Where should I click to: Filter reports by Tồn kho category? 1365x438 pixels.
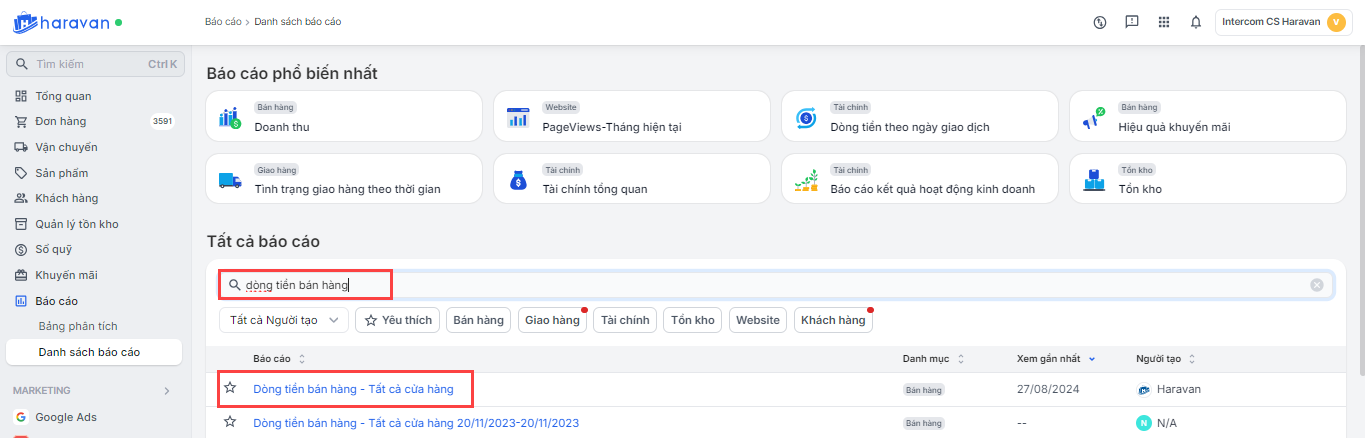[x=693, y=320]
